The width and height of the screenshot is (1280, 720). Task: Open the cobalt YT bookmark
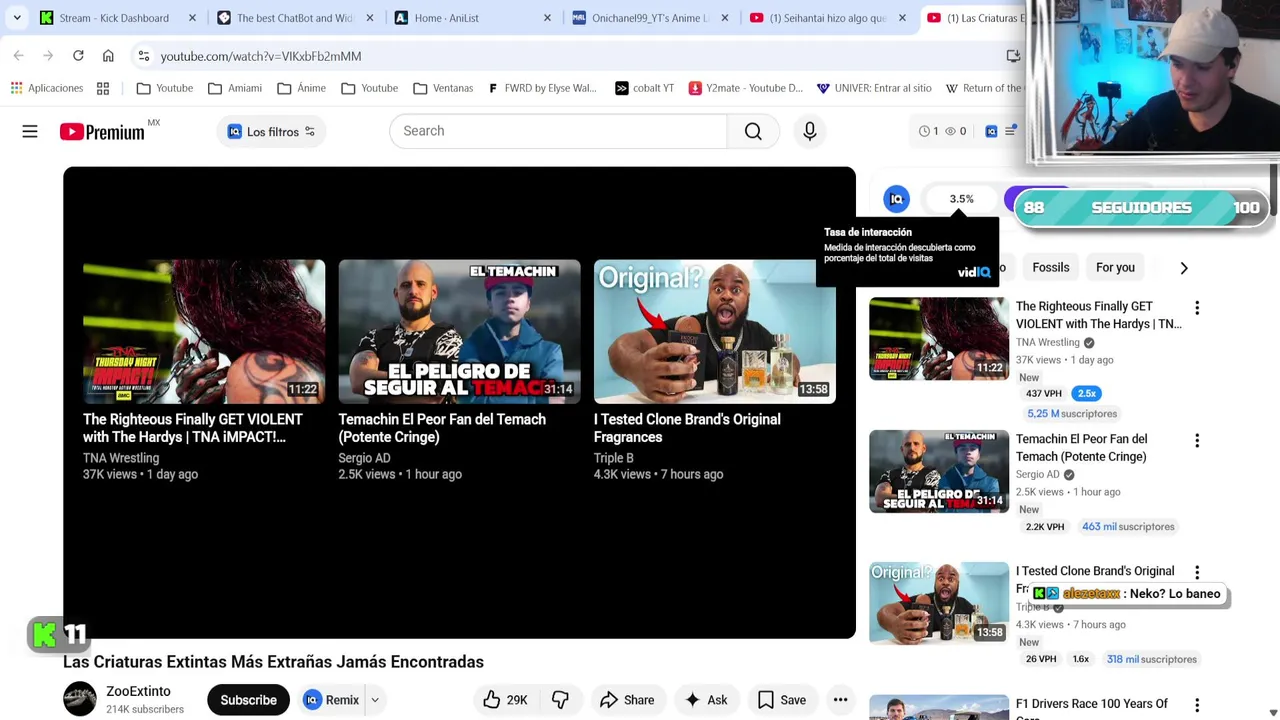click(644, 88)
